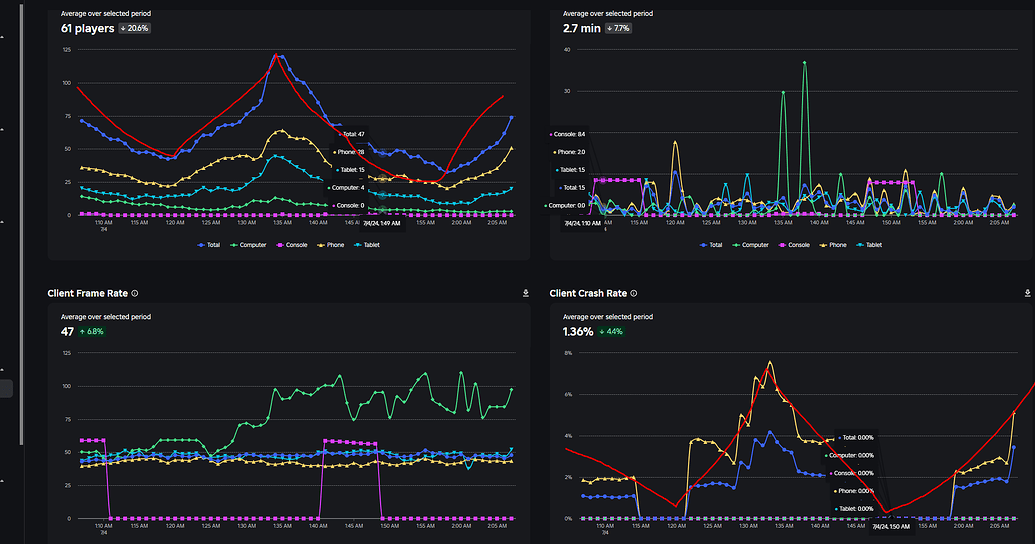Click 'Total: 47' in the players chart tooltip
This screenshot has width=1035, height=544.
point(352,134)
